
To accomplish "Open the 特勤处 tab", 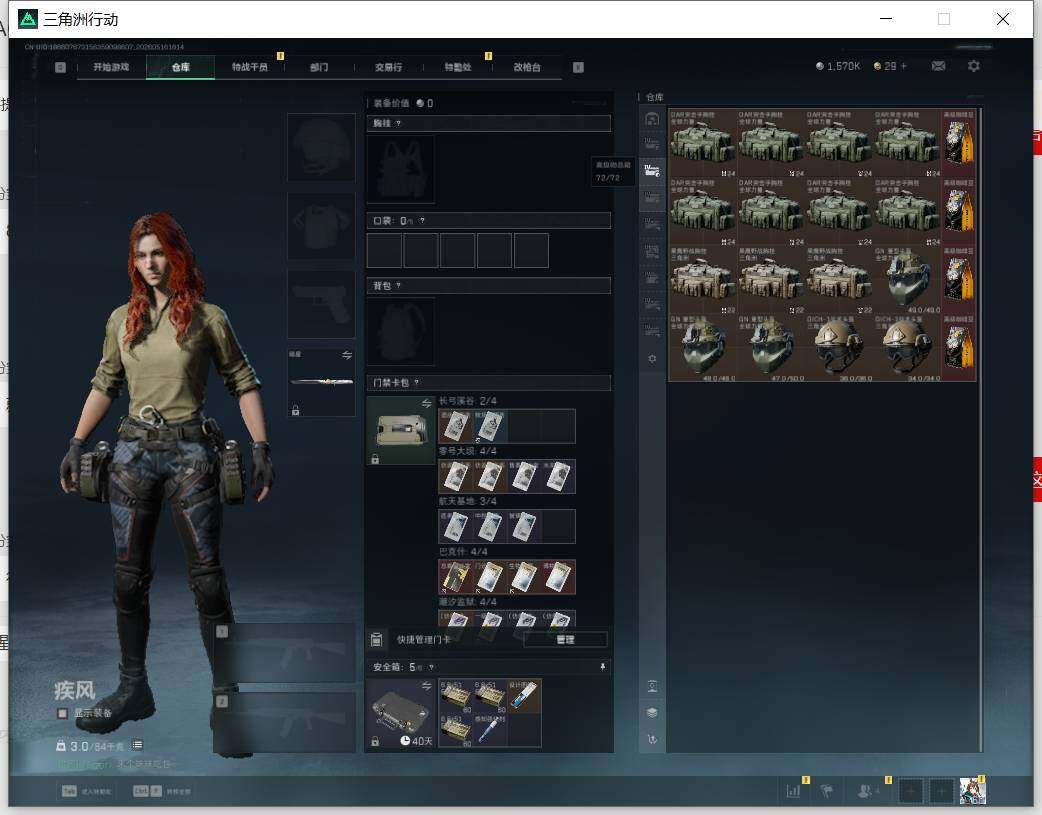I will tap(458, 67).
